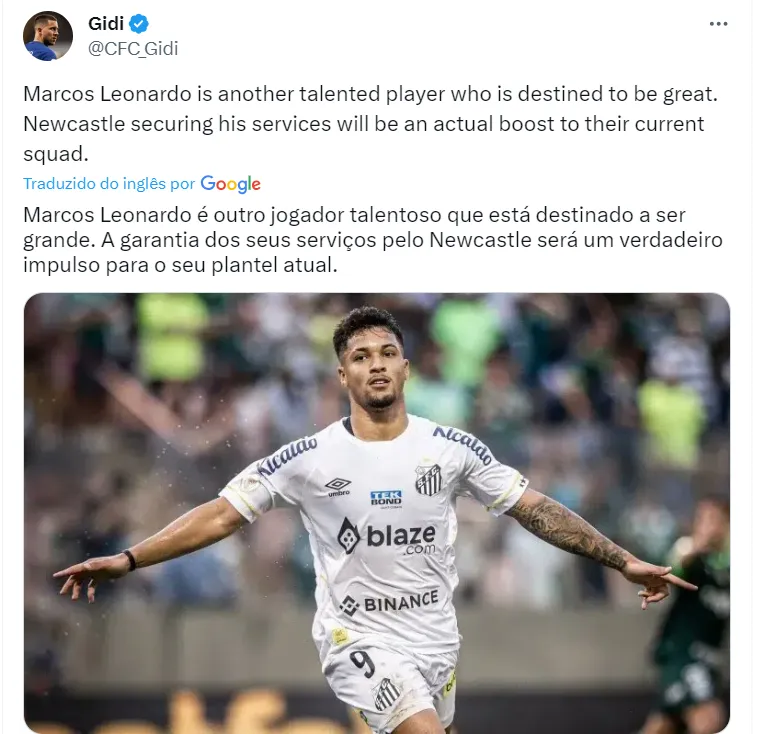Click the number 9 on the shorts
770x734 pixels.
coord(363,663)
